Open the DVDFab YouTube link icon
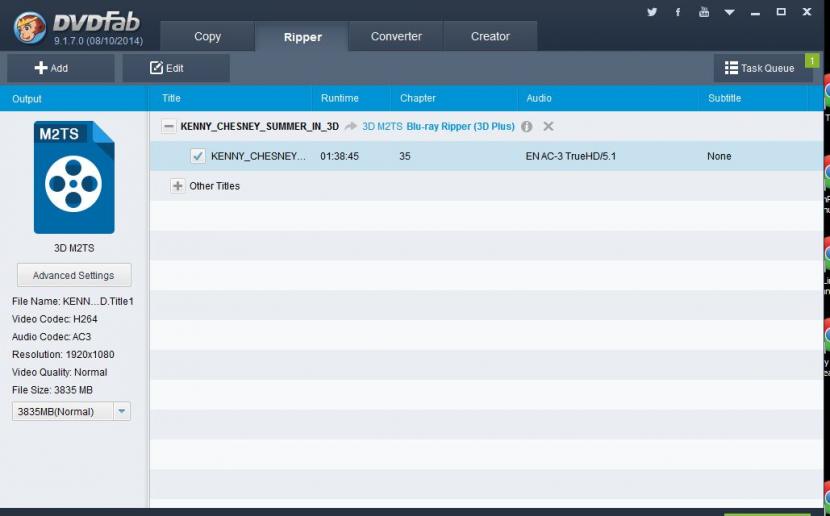This screenshot has height=516, width=830. tap(703, 12)
